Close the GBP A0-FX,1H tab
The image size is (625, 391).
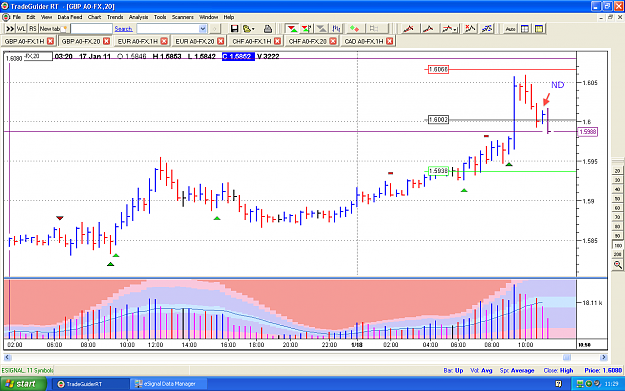click(x=50, y=41)
